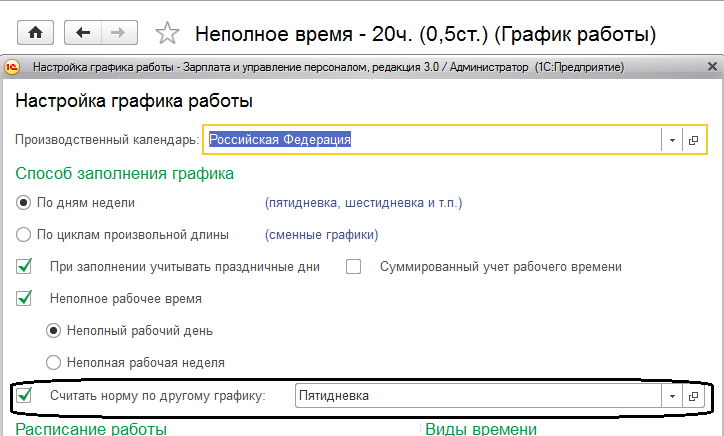Add page to favorites with star

click(x=168, y=34)
